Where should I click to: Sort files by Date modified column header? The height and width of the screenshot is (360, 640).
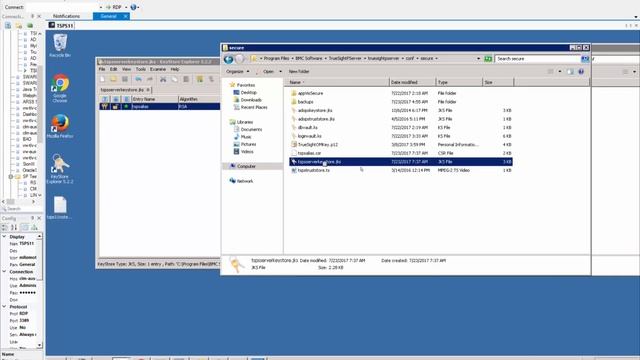pyautogui.click(x=412, y=82)
